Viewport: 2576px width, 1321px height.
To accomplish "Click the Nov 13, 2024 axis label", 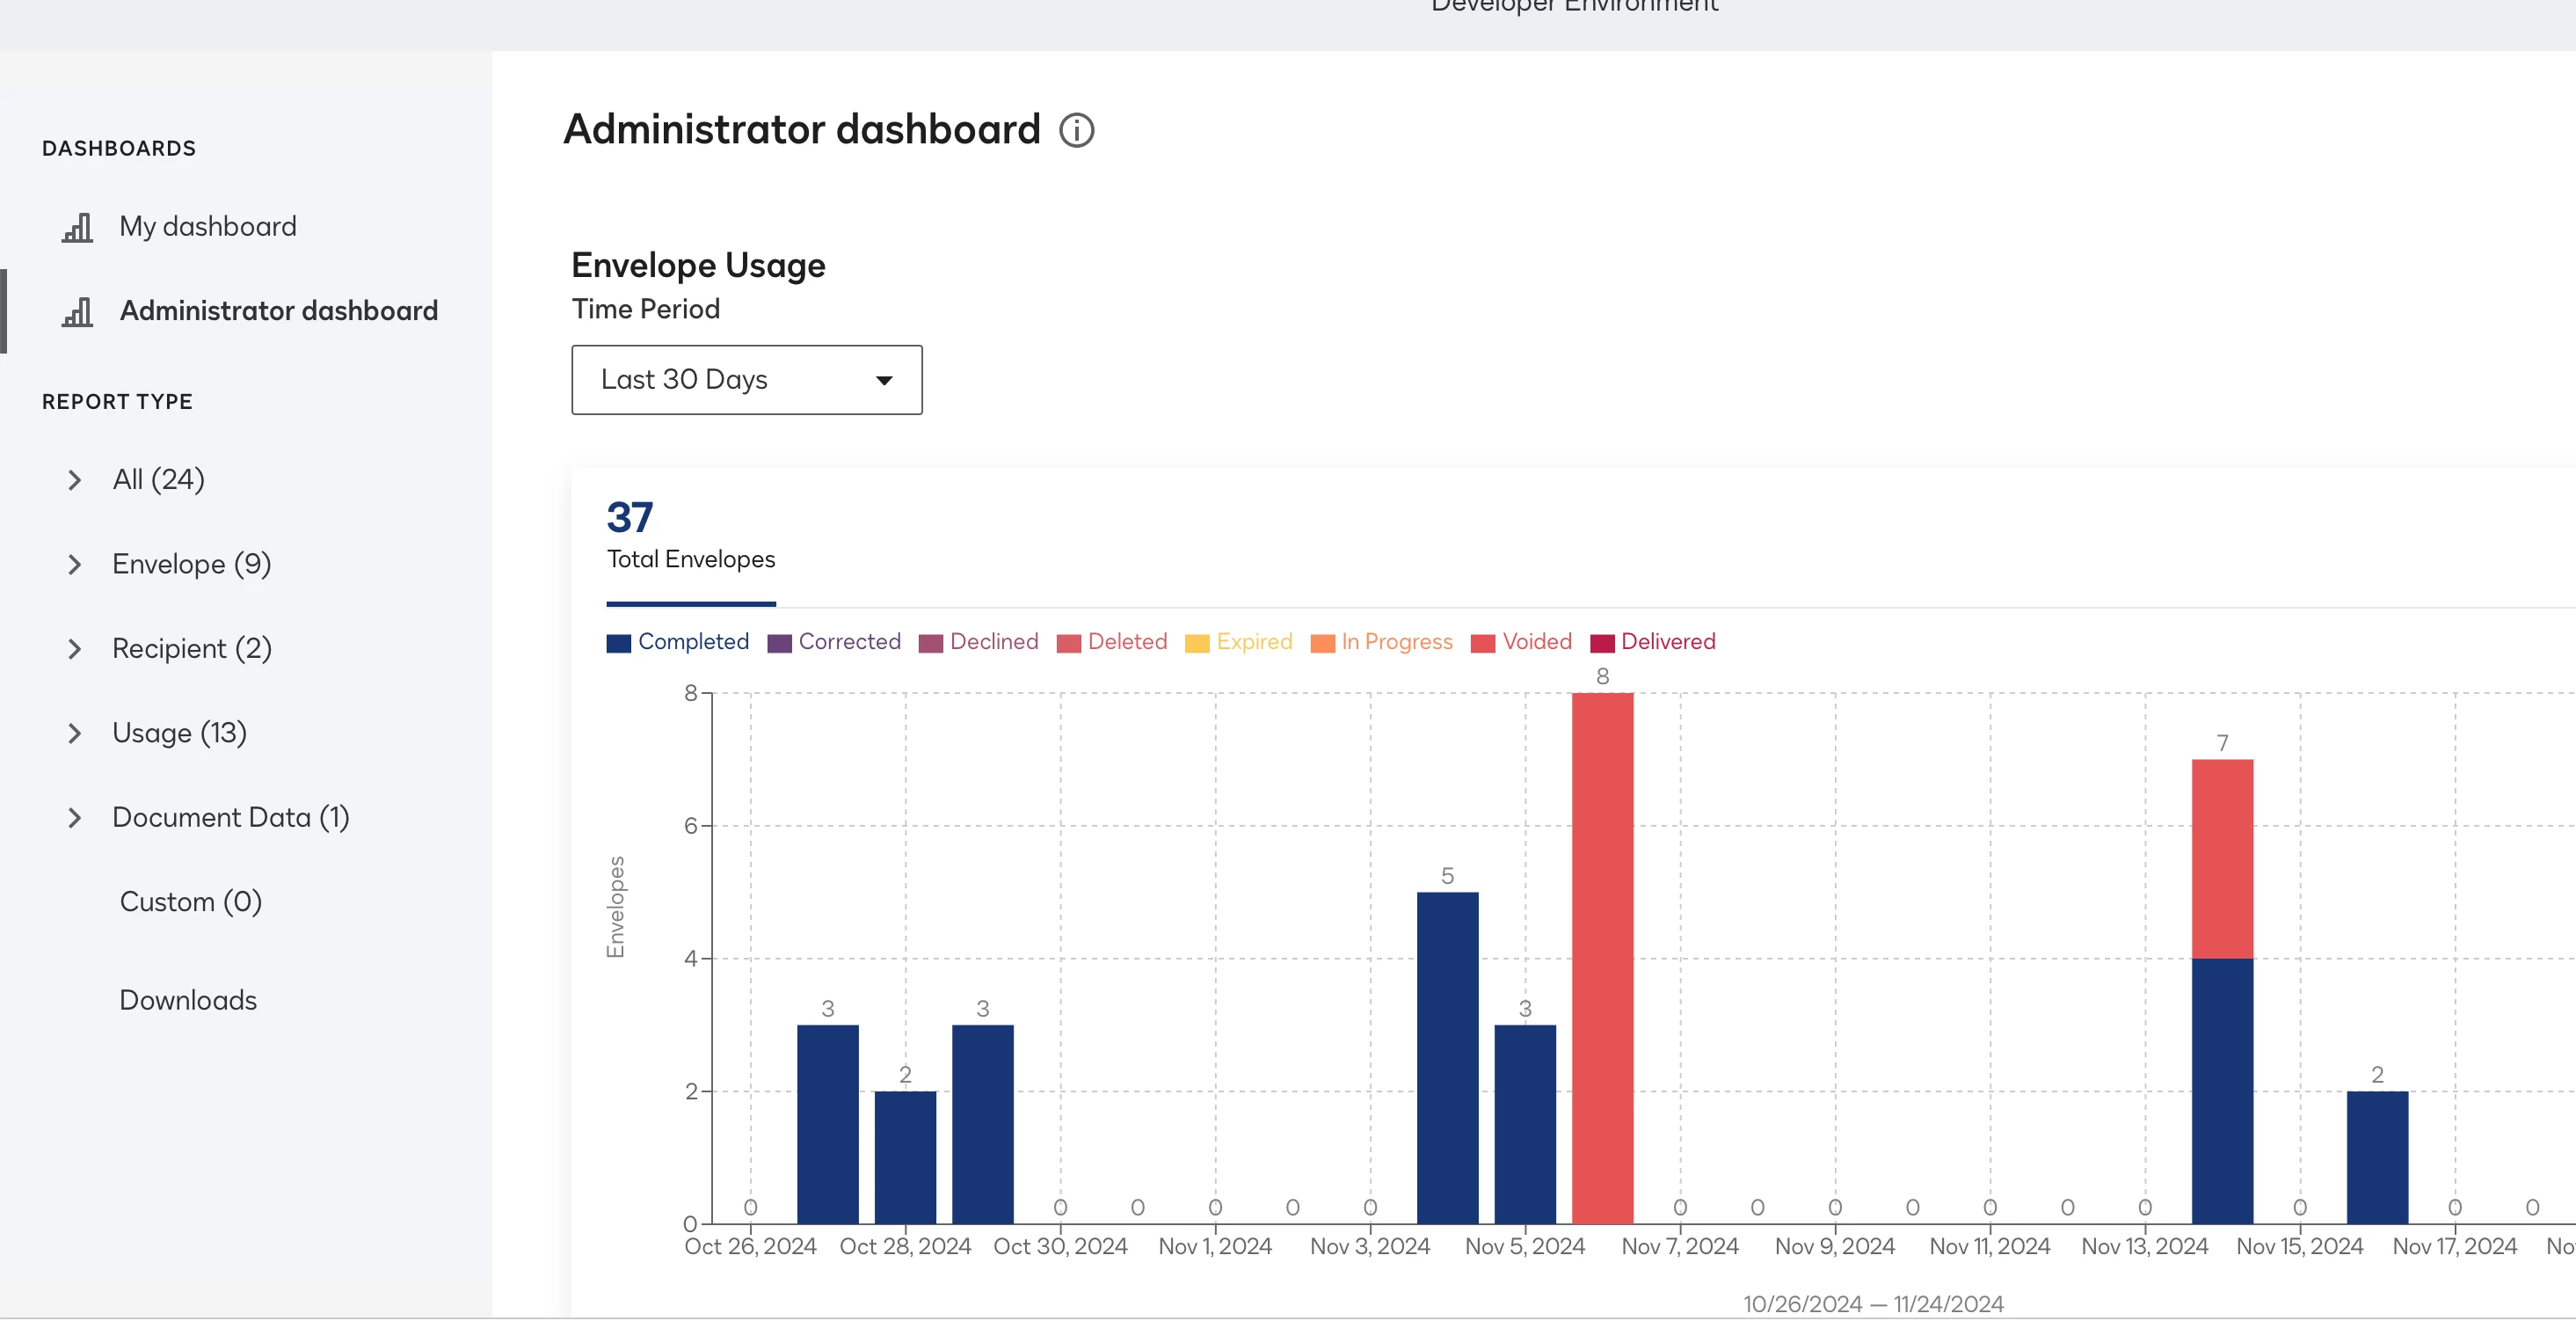I will click(2144, 1247).
